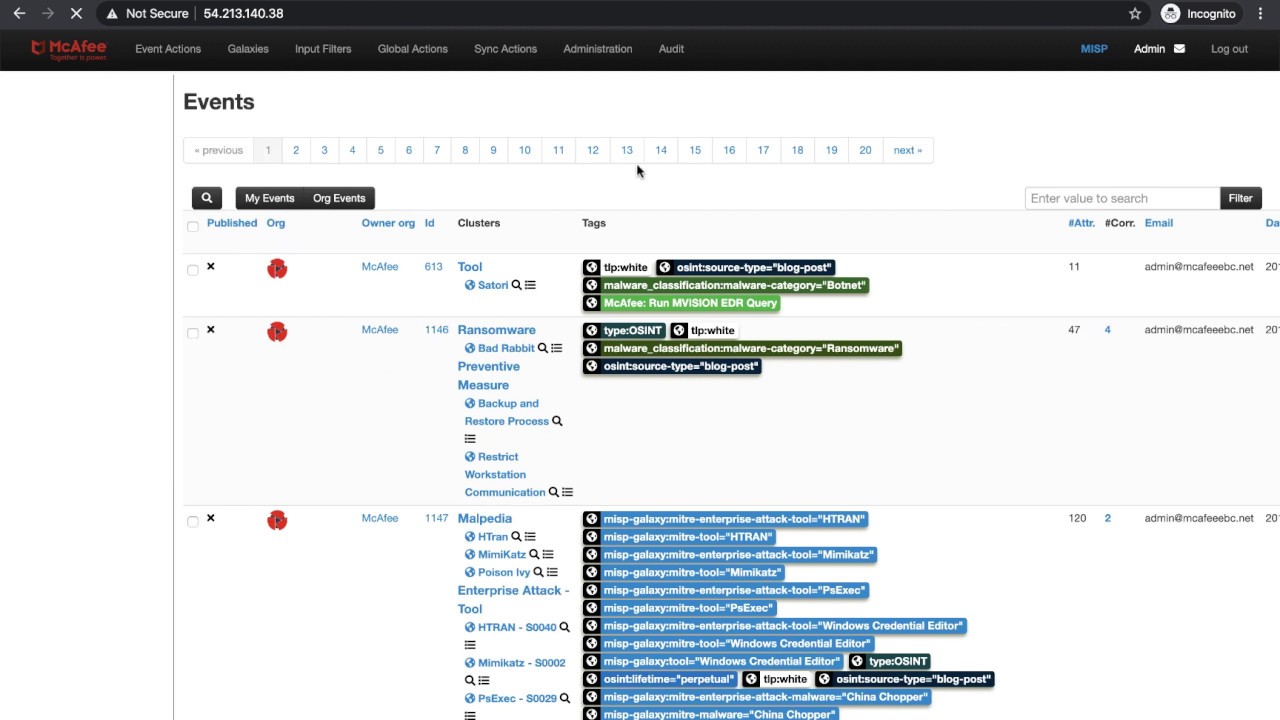Click the HTRAN - S0040 search icon
This screenshot has width=1280, height=720.
[x=564, y=627]
